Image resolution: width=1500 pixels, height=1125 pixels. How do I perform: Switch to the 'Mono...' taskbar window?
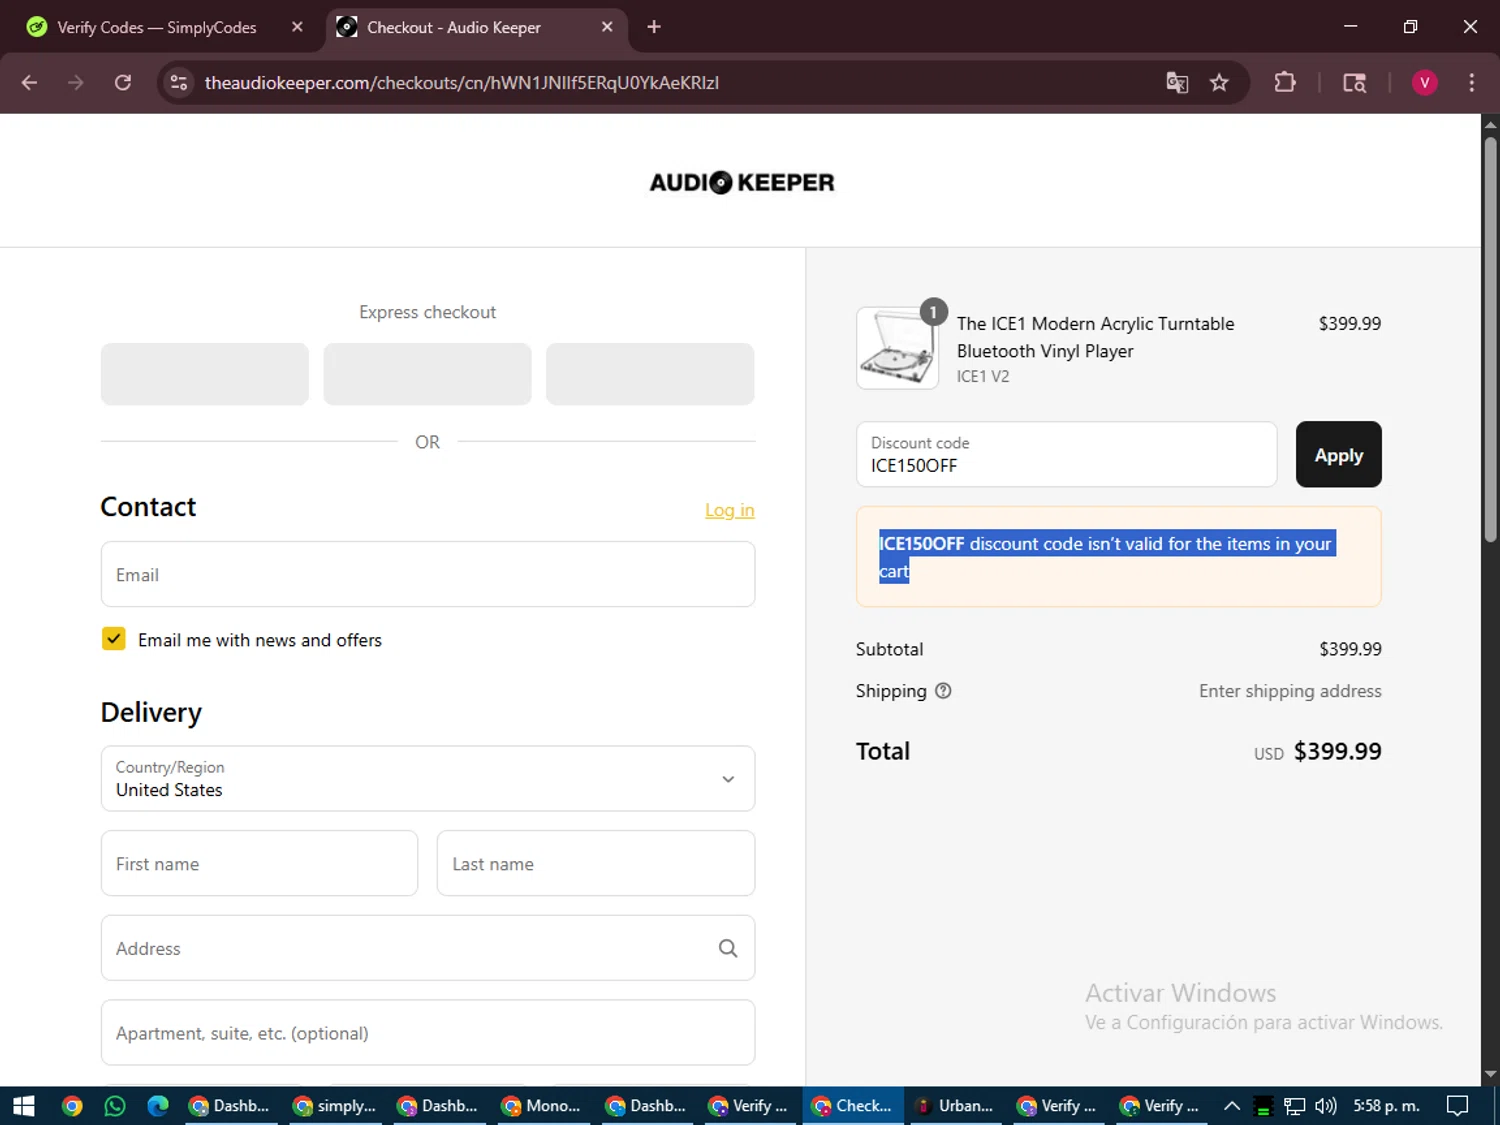[x=542, y=1106]
